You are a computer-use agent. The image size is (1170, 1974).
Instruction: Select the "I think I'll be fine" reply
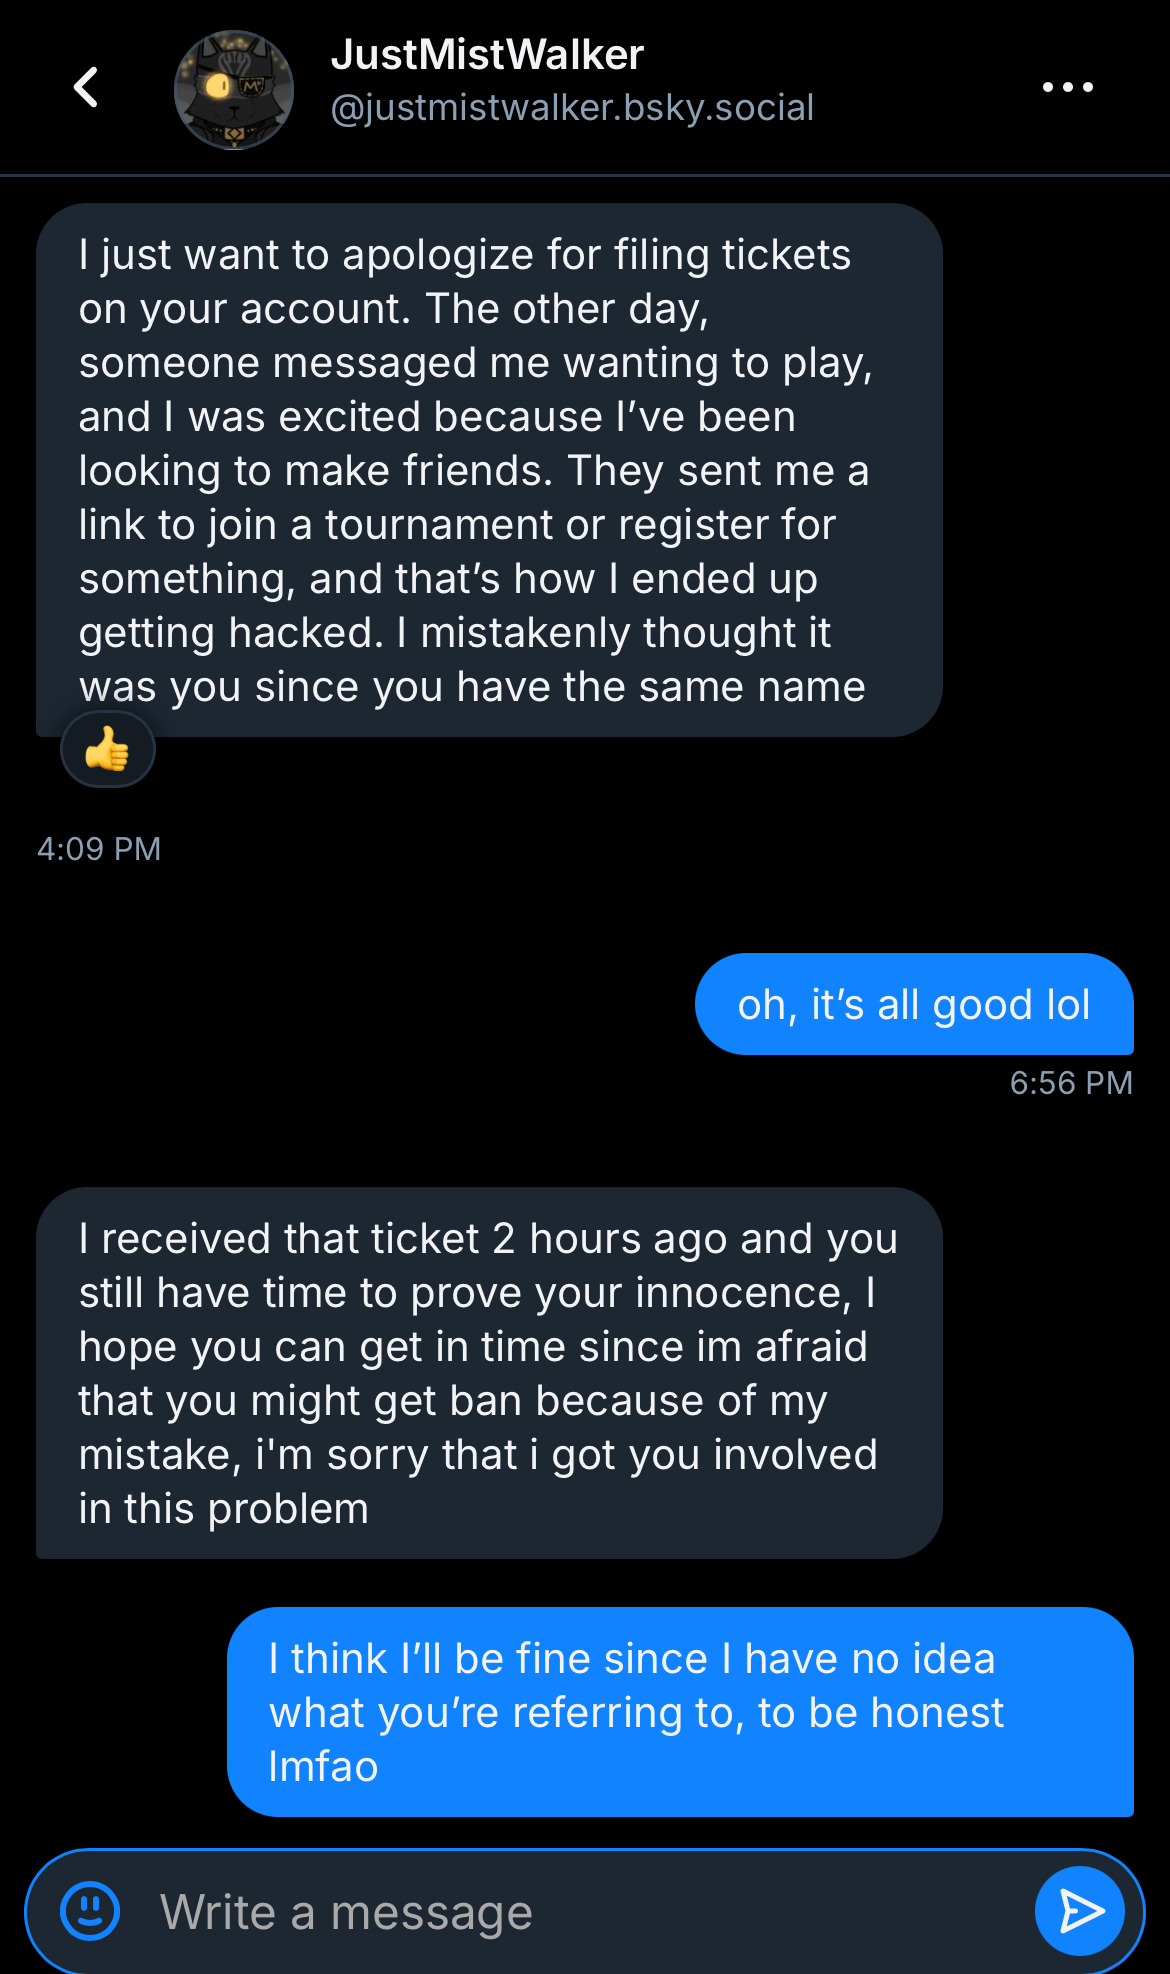(x=680, y=1712)
